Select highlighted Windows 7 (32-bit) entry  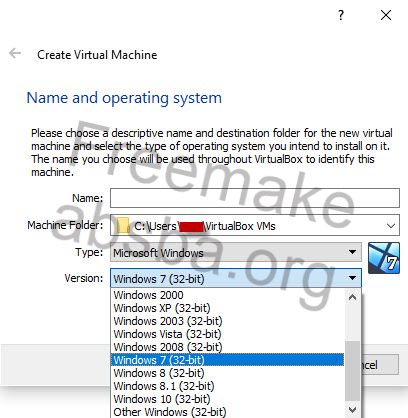pyautogui.click(x=227, y=360)
